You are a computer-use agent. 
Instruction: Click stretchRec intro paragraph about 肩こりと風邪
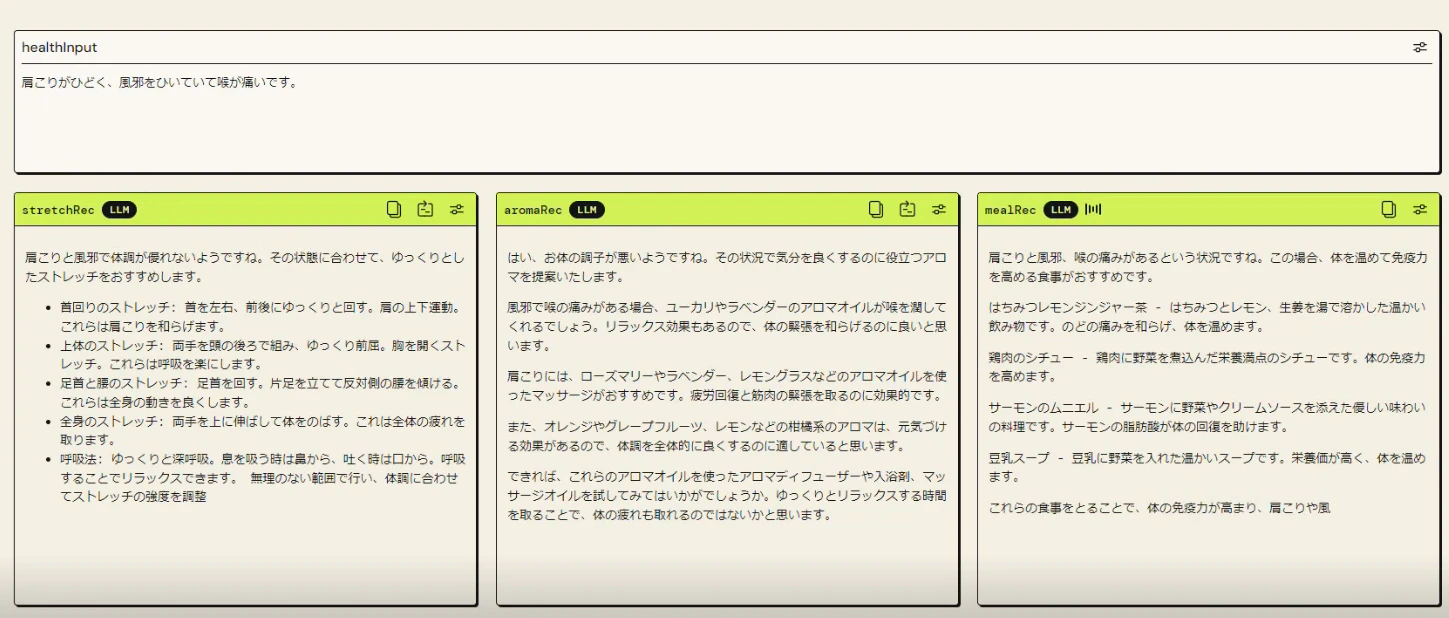point(245,267)
